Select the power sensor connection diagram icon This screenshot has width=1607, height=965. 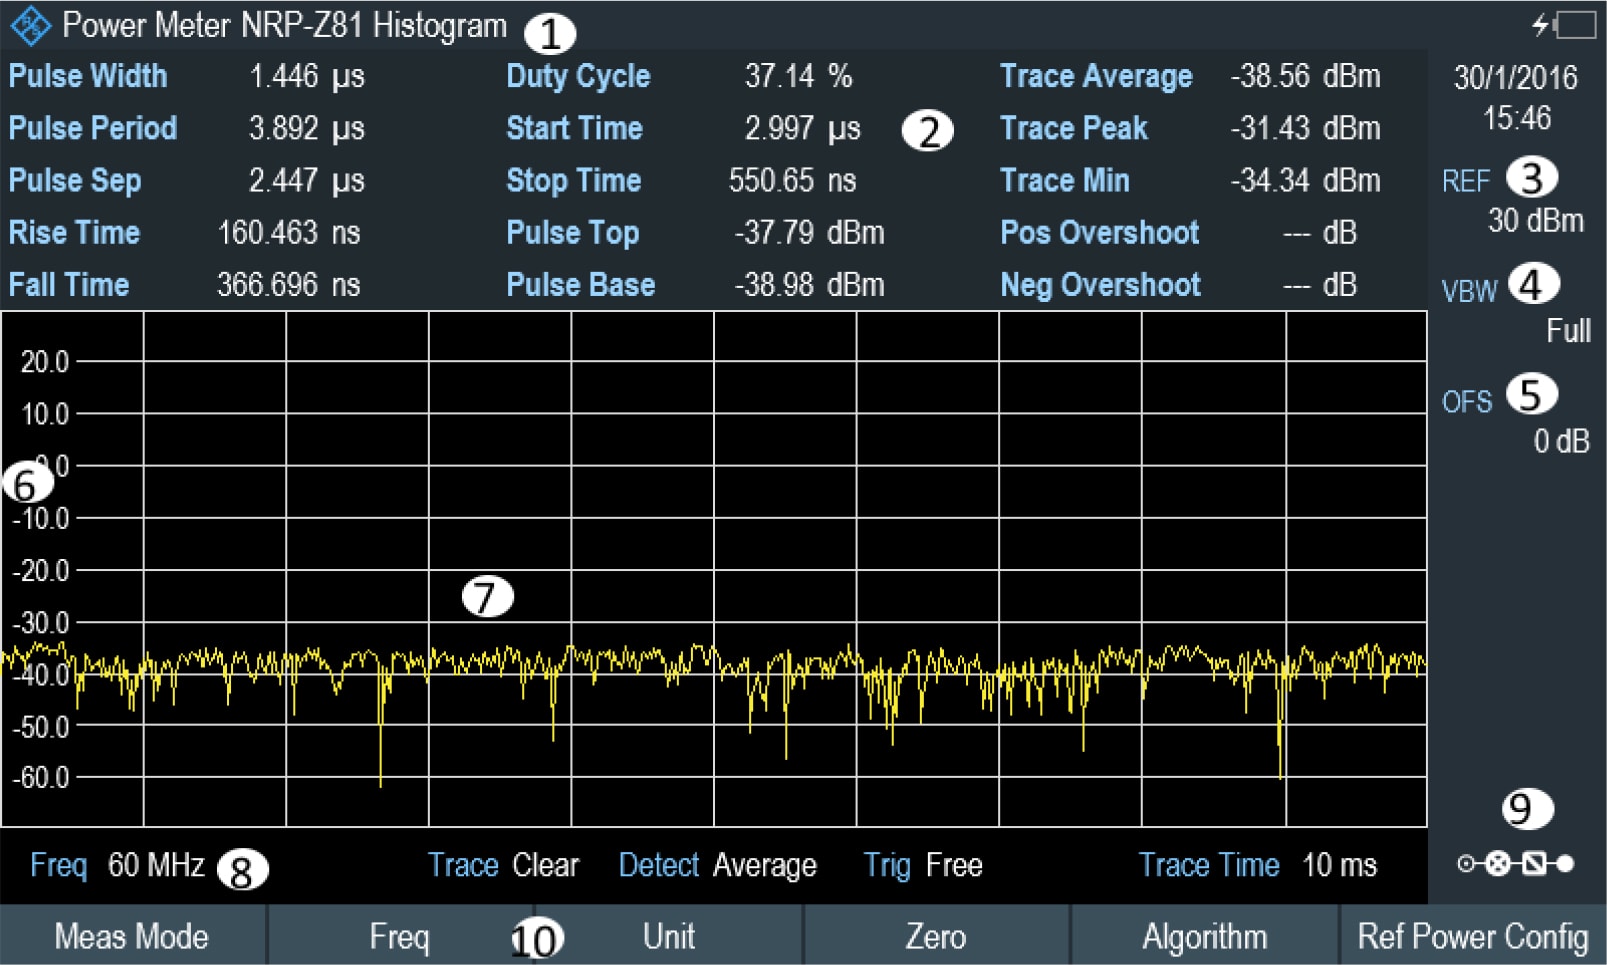tap(1516, 863)
